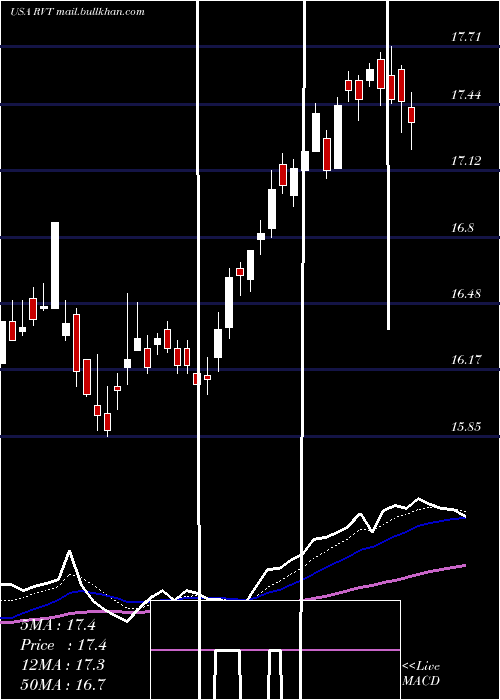Click the 16.48 price axis label

pyautogui.click(x=466, y=294)
